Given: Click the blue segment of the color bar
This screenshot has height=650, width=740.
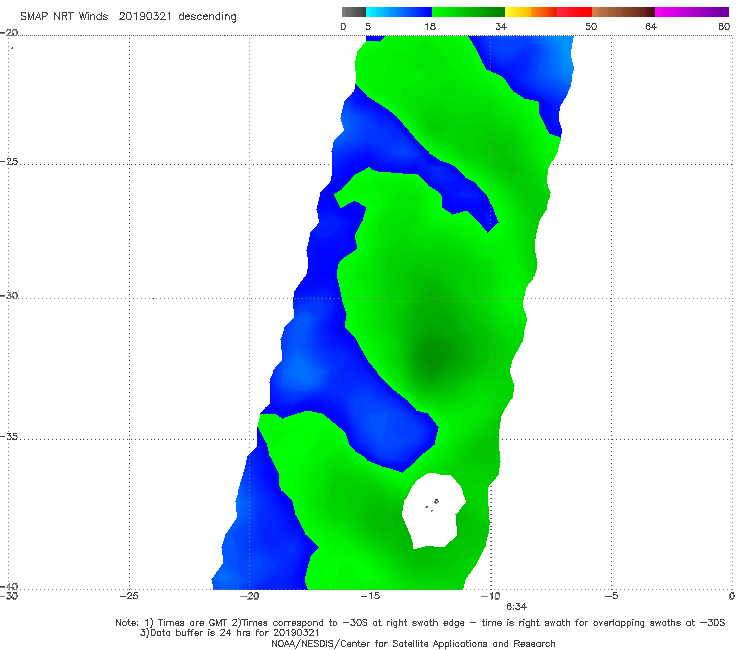Looking at the screenshot, I should (399, 12).
